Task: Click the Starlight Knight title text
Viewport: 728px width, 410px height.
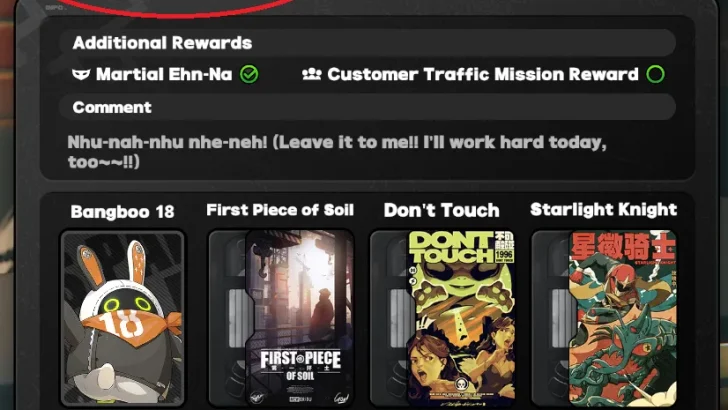Action: pos(604,209)
